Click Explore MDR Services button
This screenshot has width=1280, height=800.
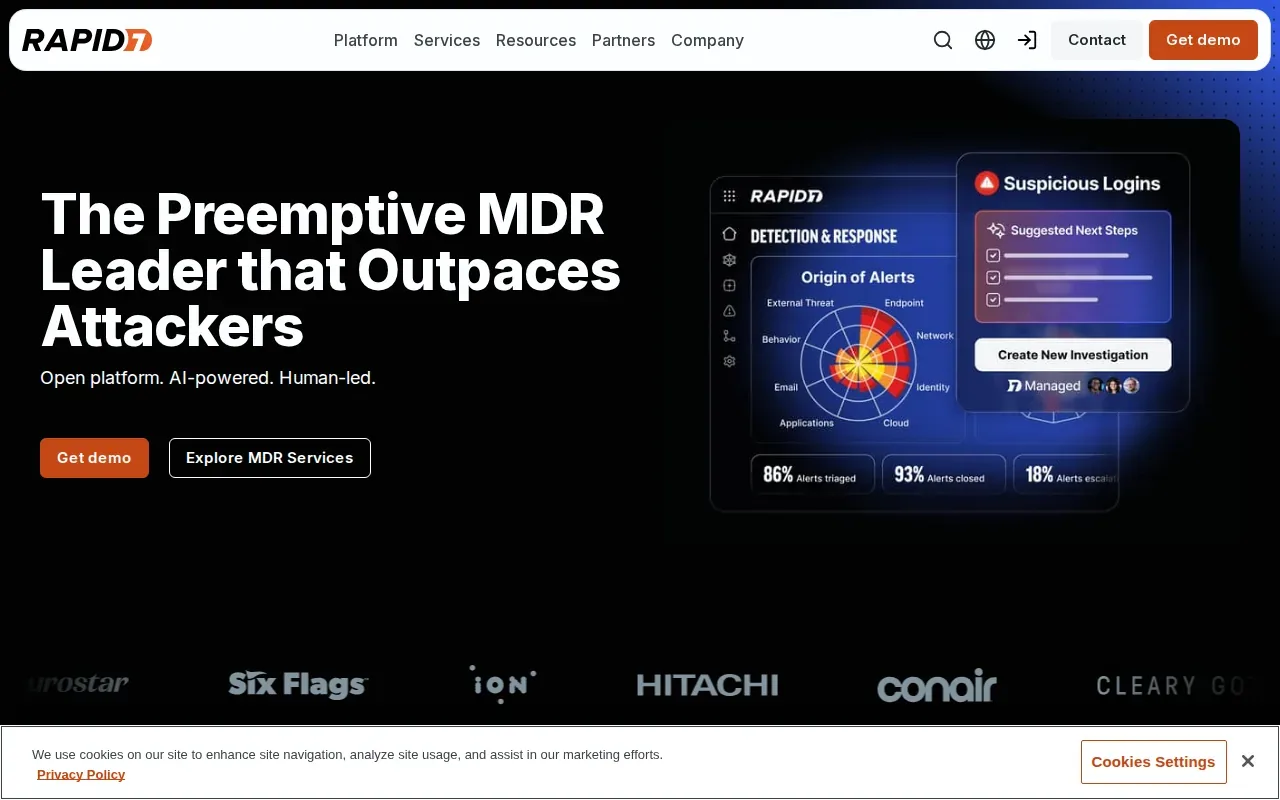pyautogui.click(x=270, y=458)
